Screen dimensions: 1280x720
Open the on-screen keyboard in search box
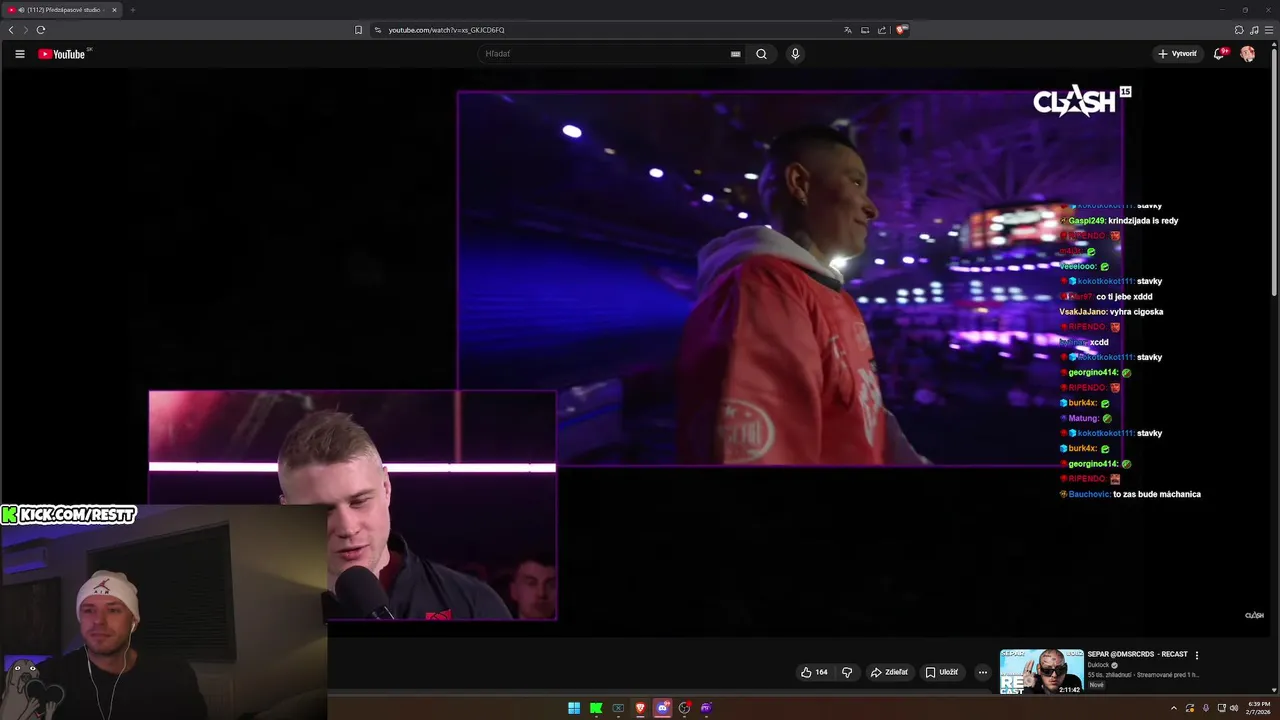click(x=736, y=54)
